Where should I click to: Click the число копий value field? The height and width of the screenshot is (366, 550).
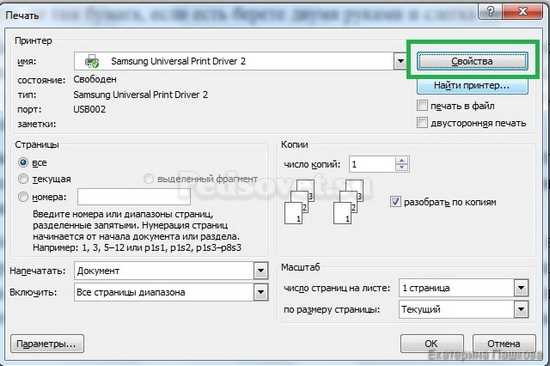[373, 164]
